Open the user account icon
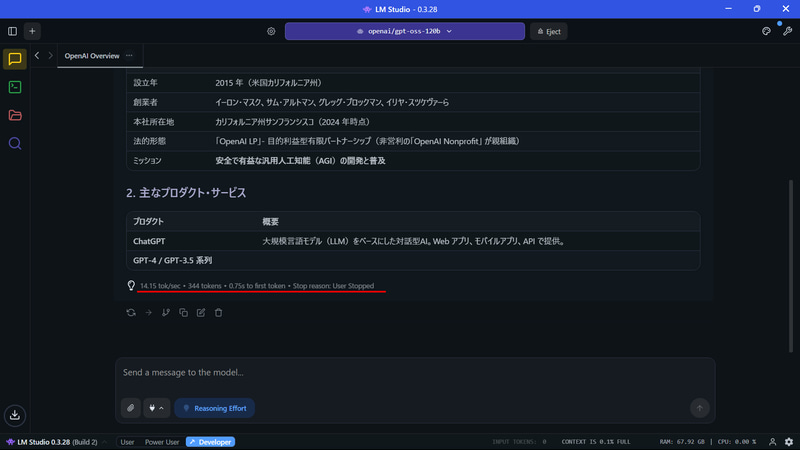This screenshot has width=800, height=450. pos(772,442)
